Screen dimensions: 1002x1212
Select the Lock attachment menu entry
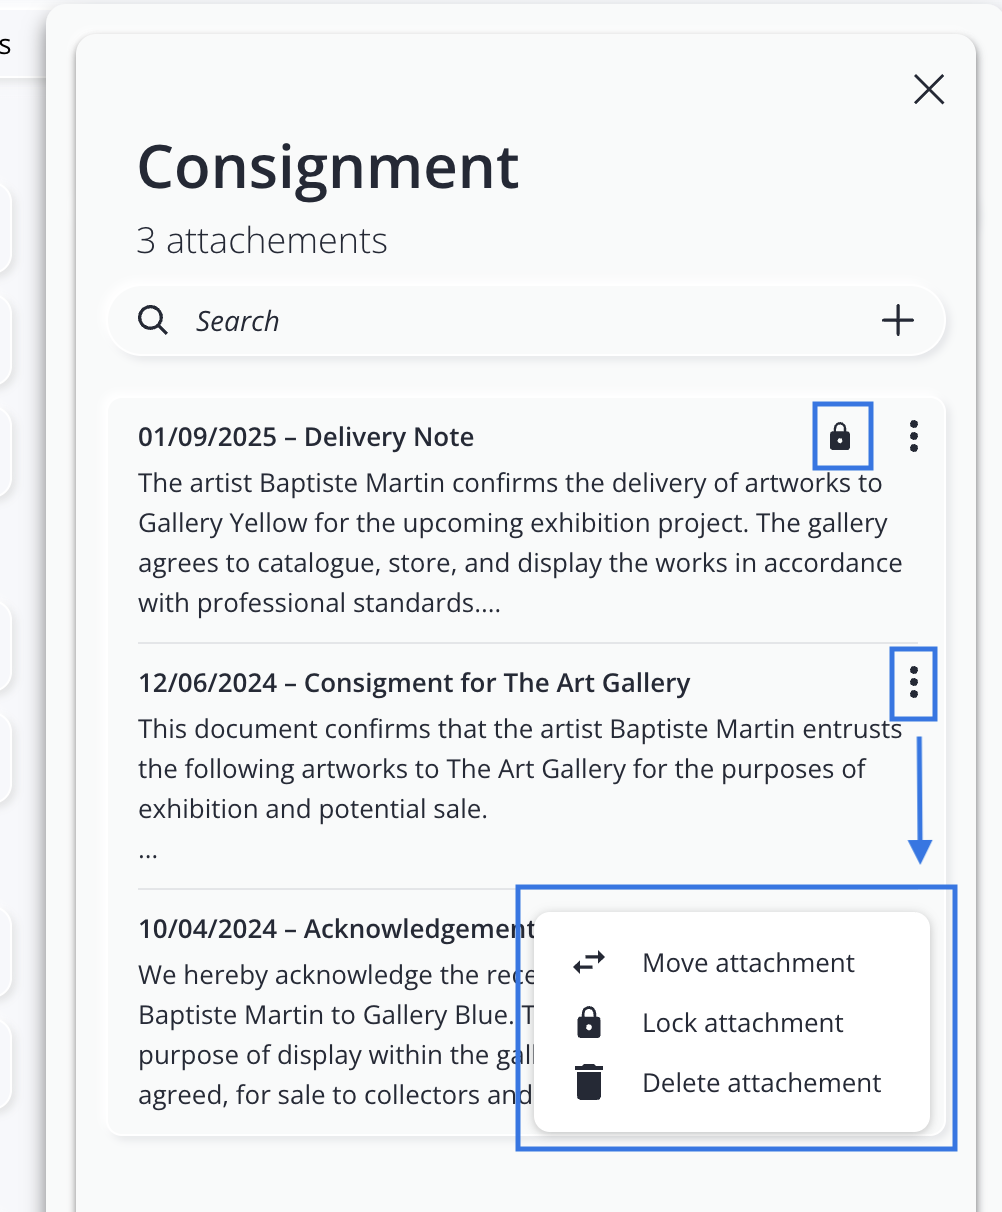(x=742, y=1023)
